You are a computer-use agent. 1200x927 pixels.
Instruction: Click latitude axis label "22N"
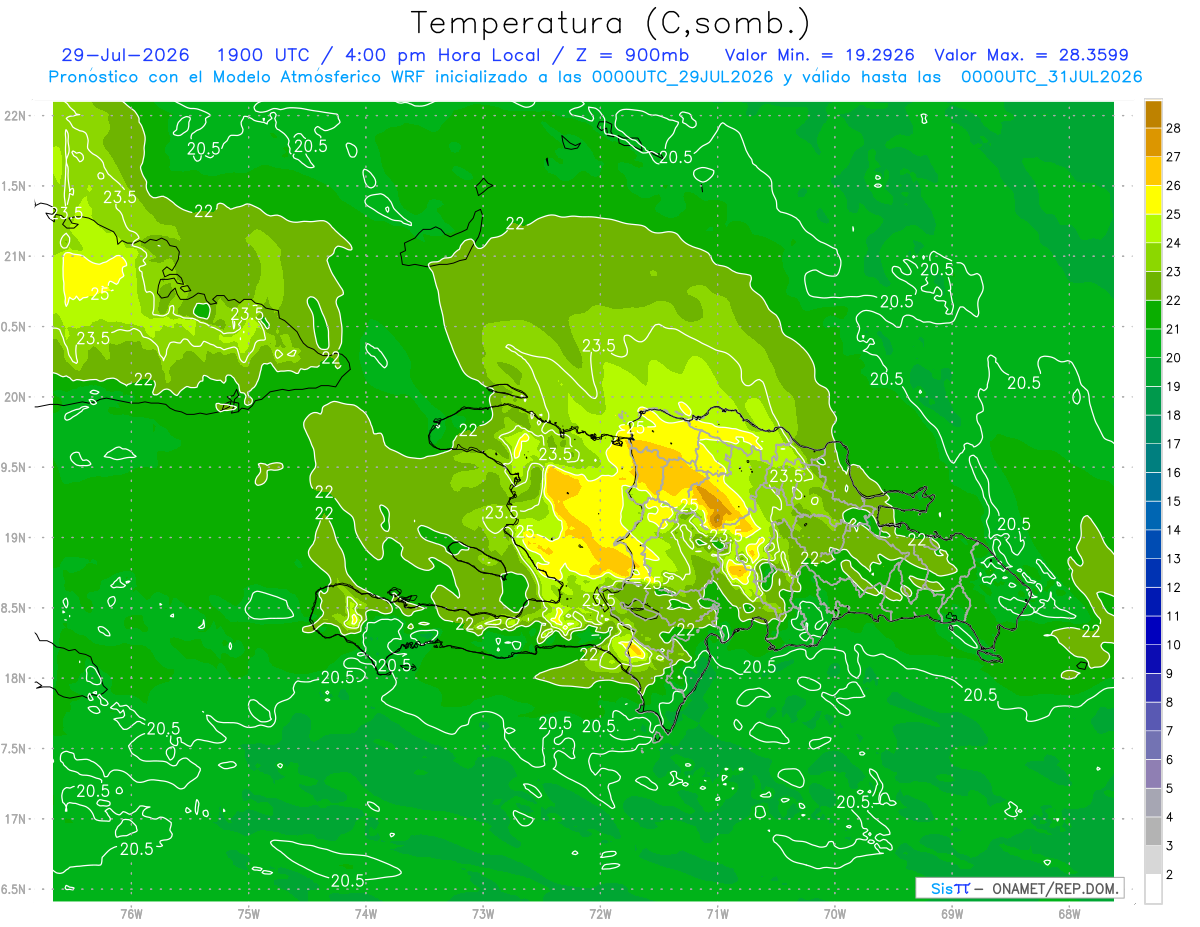pyautogui.click(x=16, y=115)
